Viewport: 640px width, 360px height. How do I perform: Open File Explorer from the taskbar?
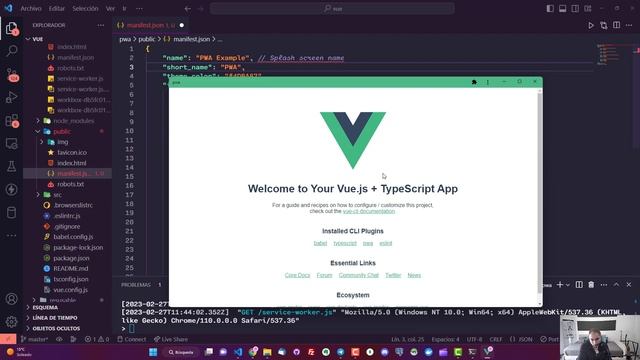tap(267, 352)
